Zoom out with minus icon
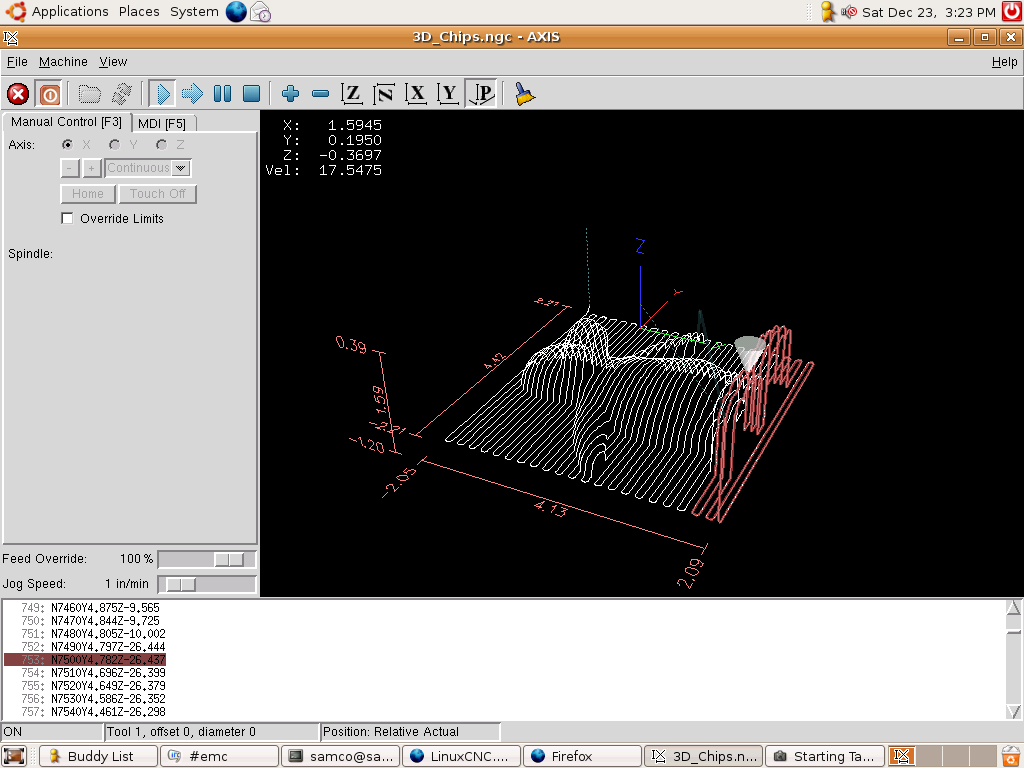The width and height of the screenshot is (1024, 768). click(x=320, y=94)
